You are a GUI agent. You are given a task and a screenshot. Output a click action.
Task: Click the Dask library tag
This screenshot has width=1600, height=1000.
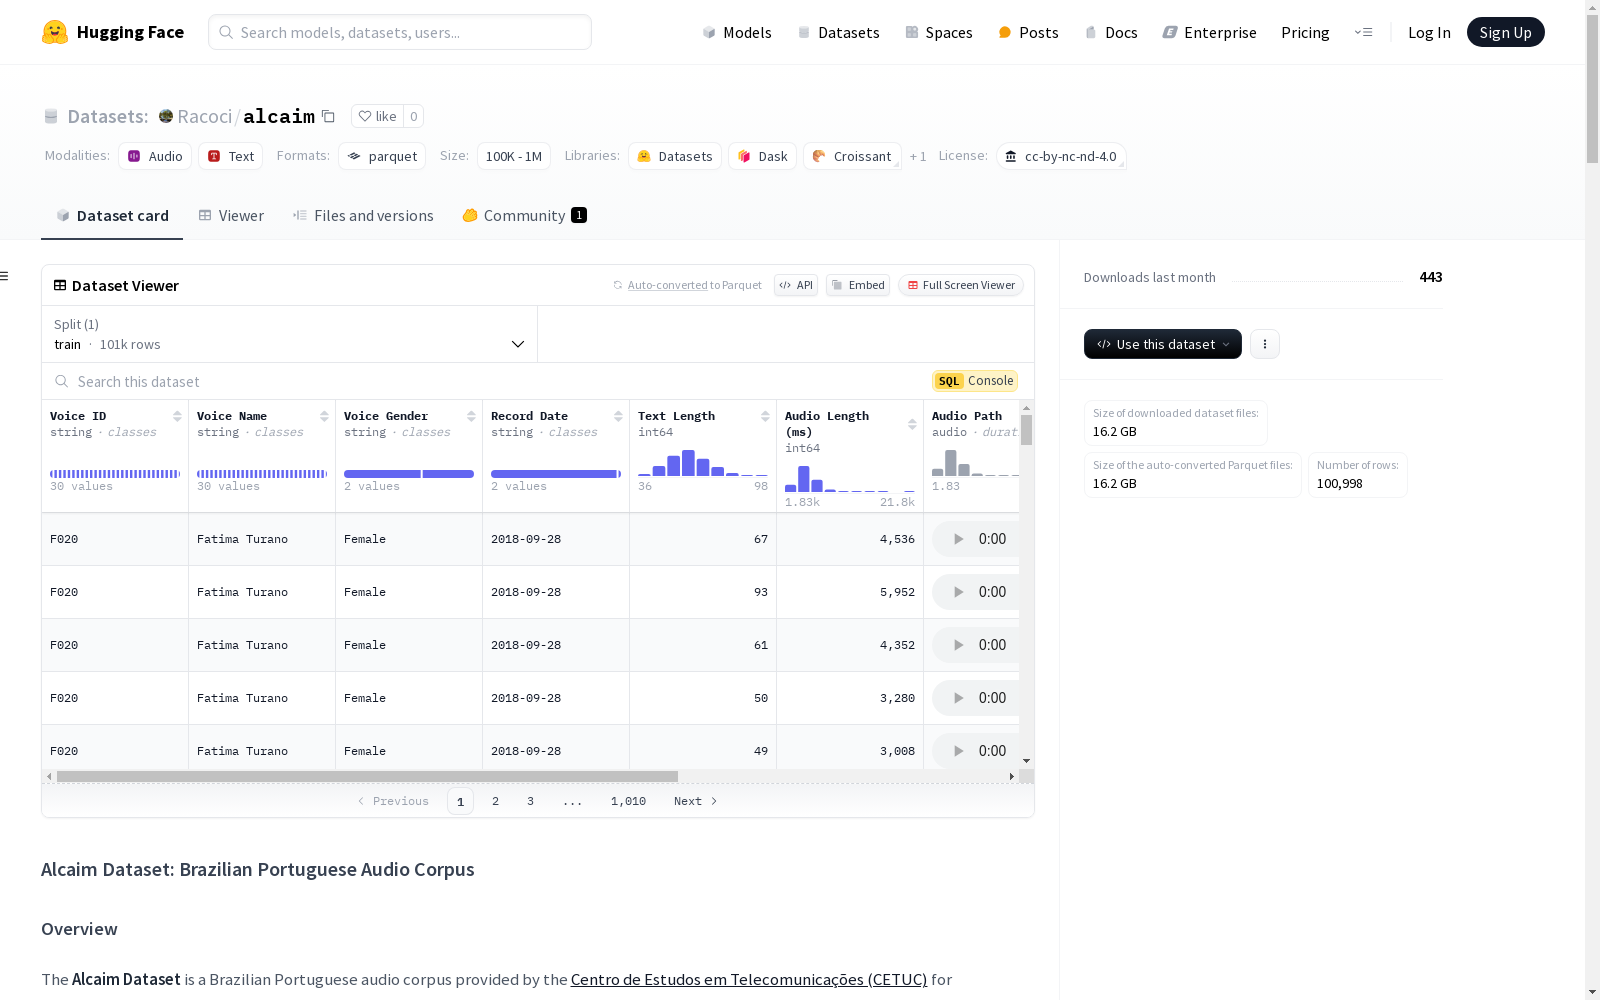pos(762,156)
